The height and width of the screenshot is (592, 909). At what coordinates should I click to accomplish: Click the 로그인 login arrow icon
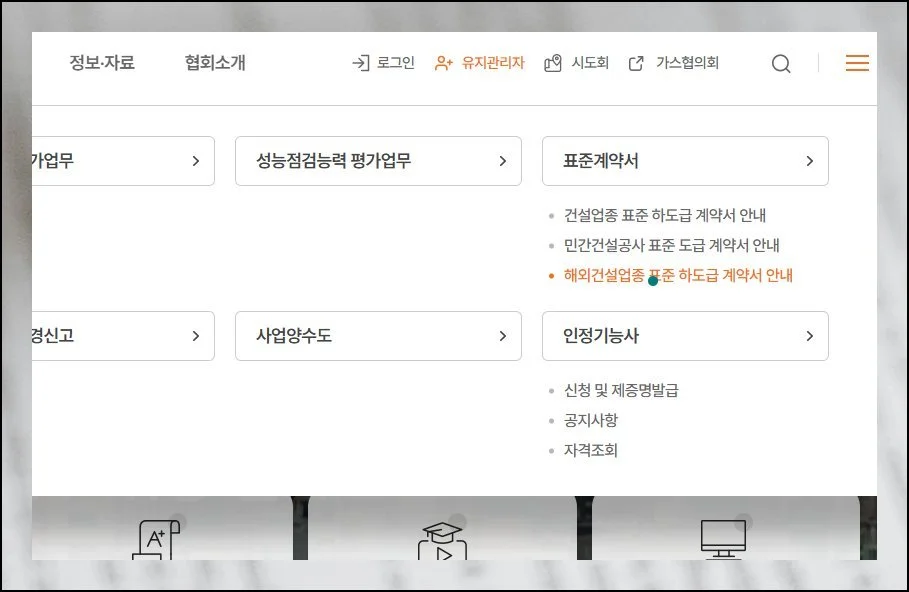tap(359, 63)
